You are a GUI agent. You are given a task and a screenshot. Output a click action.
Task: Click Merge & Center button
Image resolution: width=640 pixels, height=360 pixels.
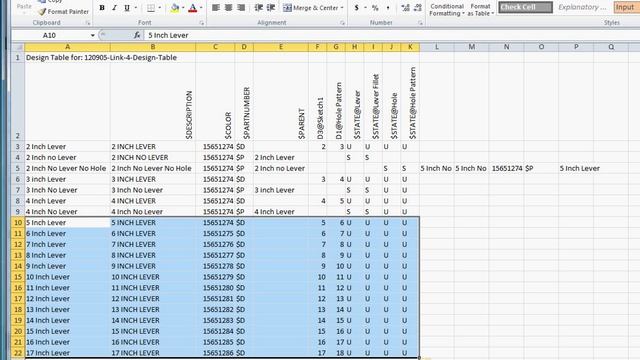click(x=311, y=8)
